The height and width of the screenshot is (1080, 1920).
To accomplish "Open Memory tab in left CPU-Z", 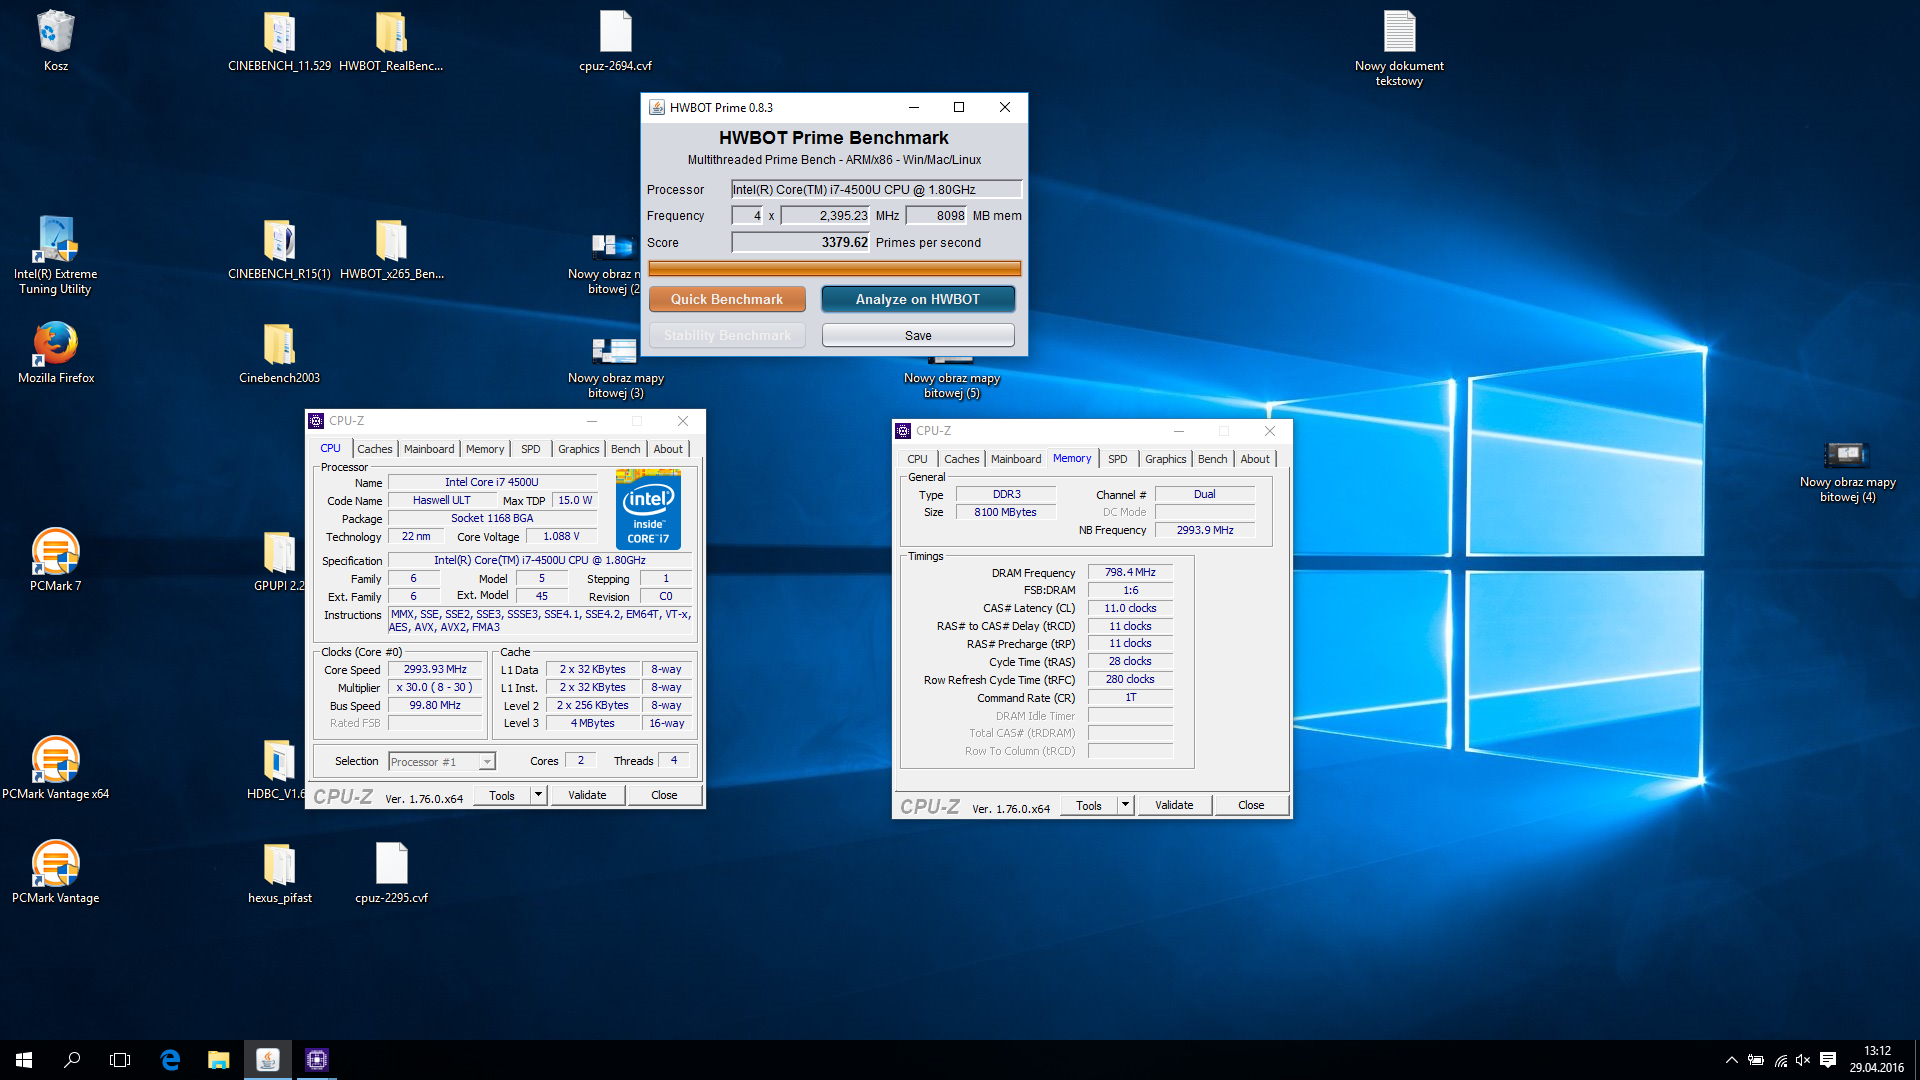I will point(485,449).
